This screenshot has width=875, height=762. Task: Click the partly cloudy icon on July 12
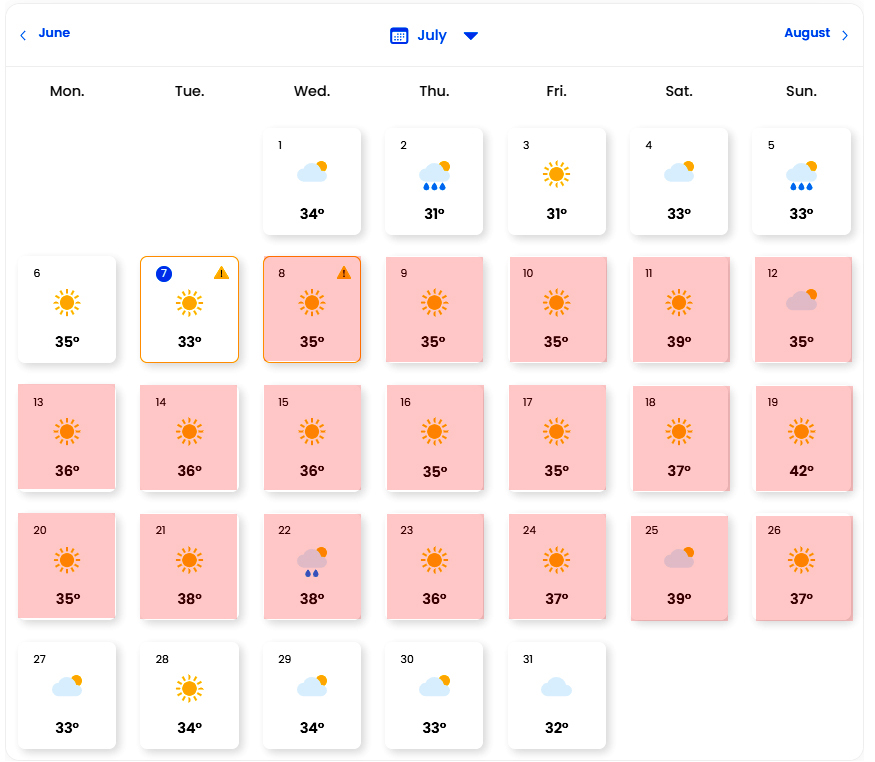[x=801, y=300]
